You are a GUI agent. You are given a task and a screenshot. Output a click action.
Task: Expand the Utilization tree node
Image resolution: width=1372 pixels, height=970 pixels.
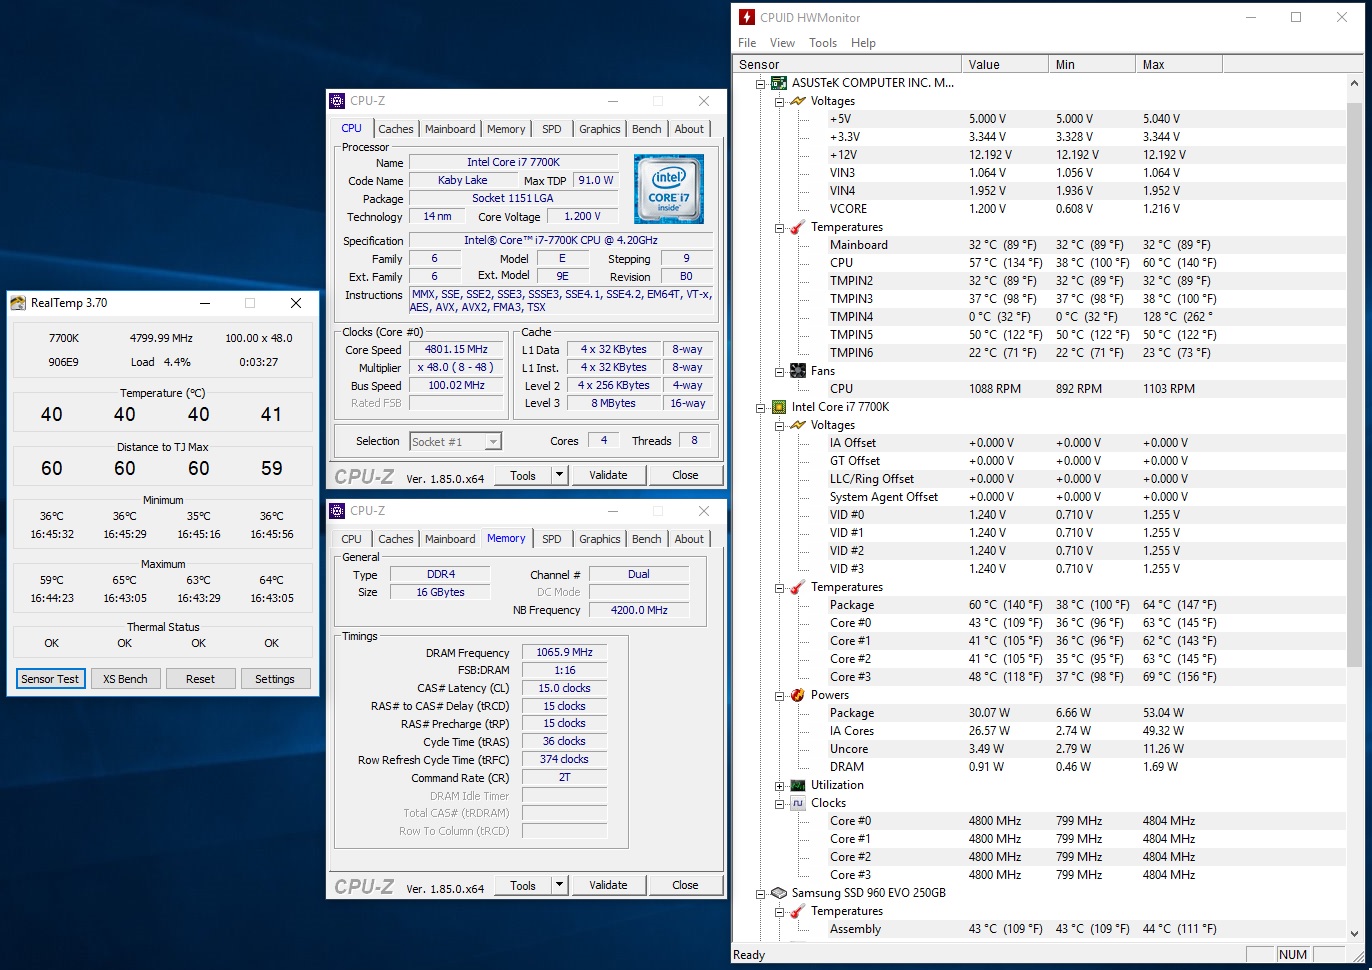(x=779, y=786)
